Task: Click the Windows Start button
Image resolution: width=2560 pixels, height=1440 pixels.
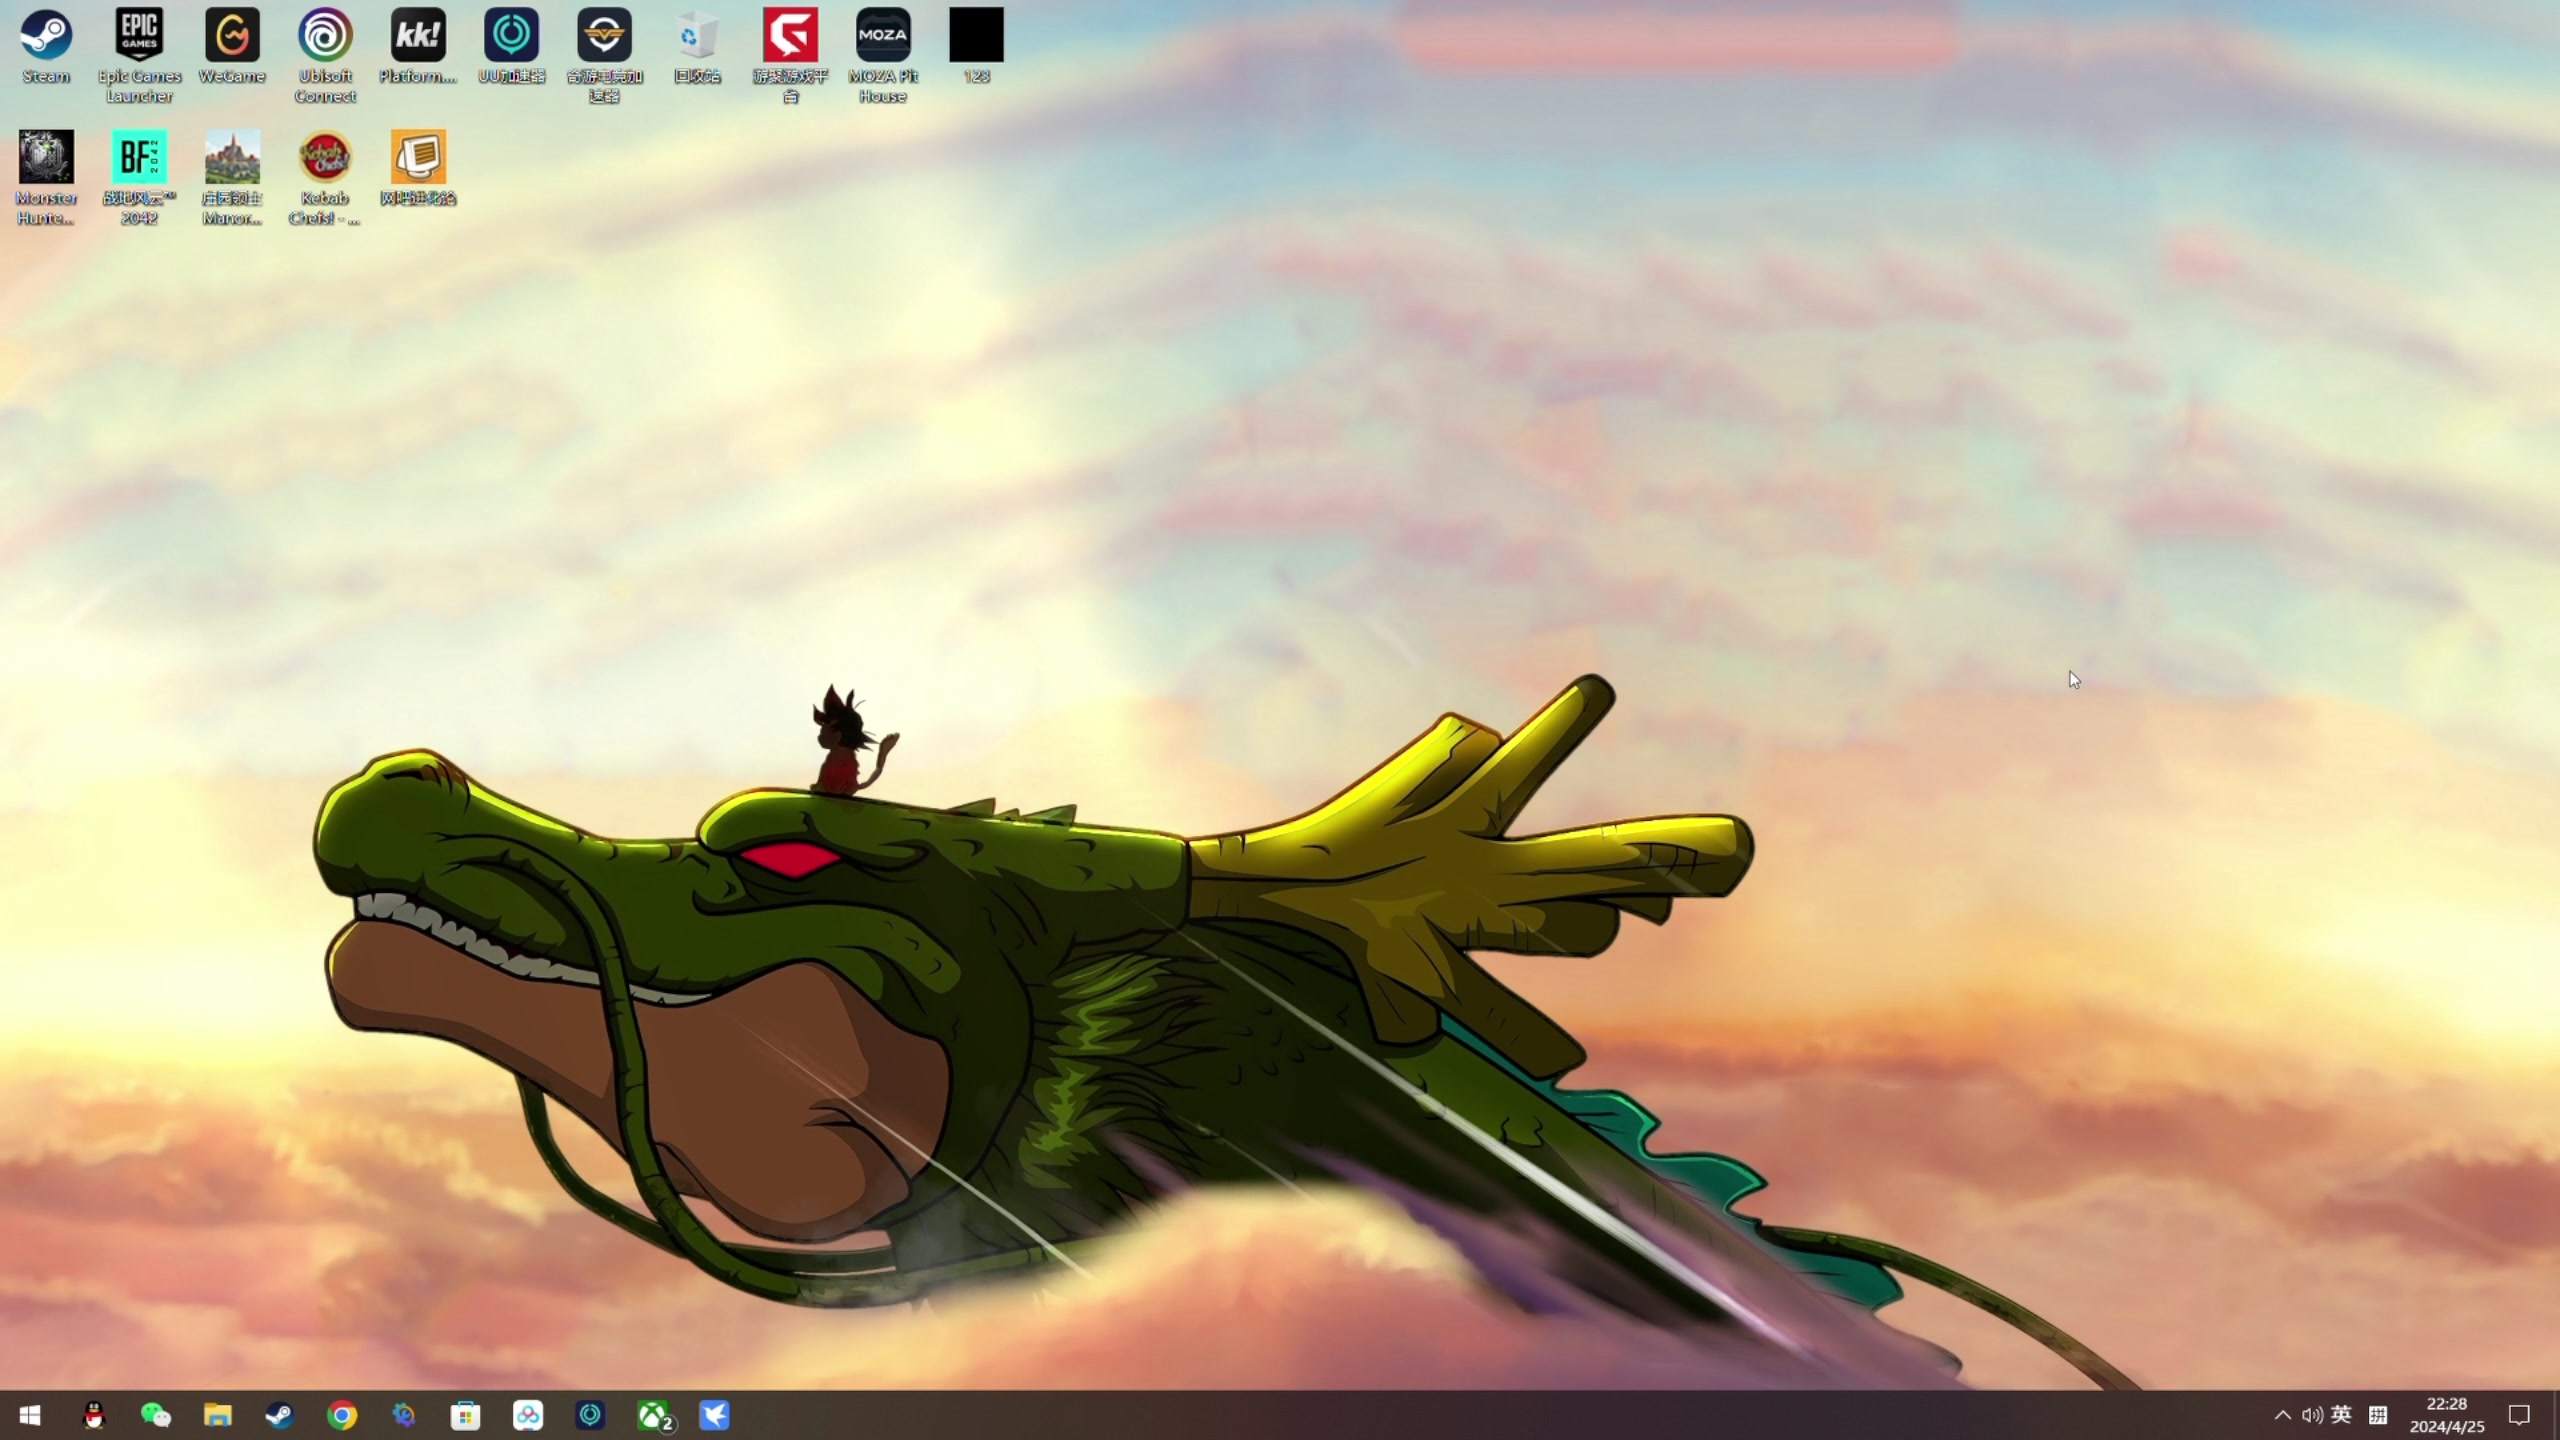Action: [x=30, y=1415]
